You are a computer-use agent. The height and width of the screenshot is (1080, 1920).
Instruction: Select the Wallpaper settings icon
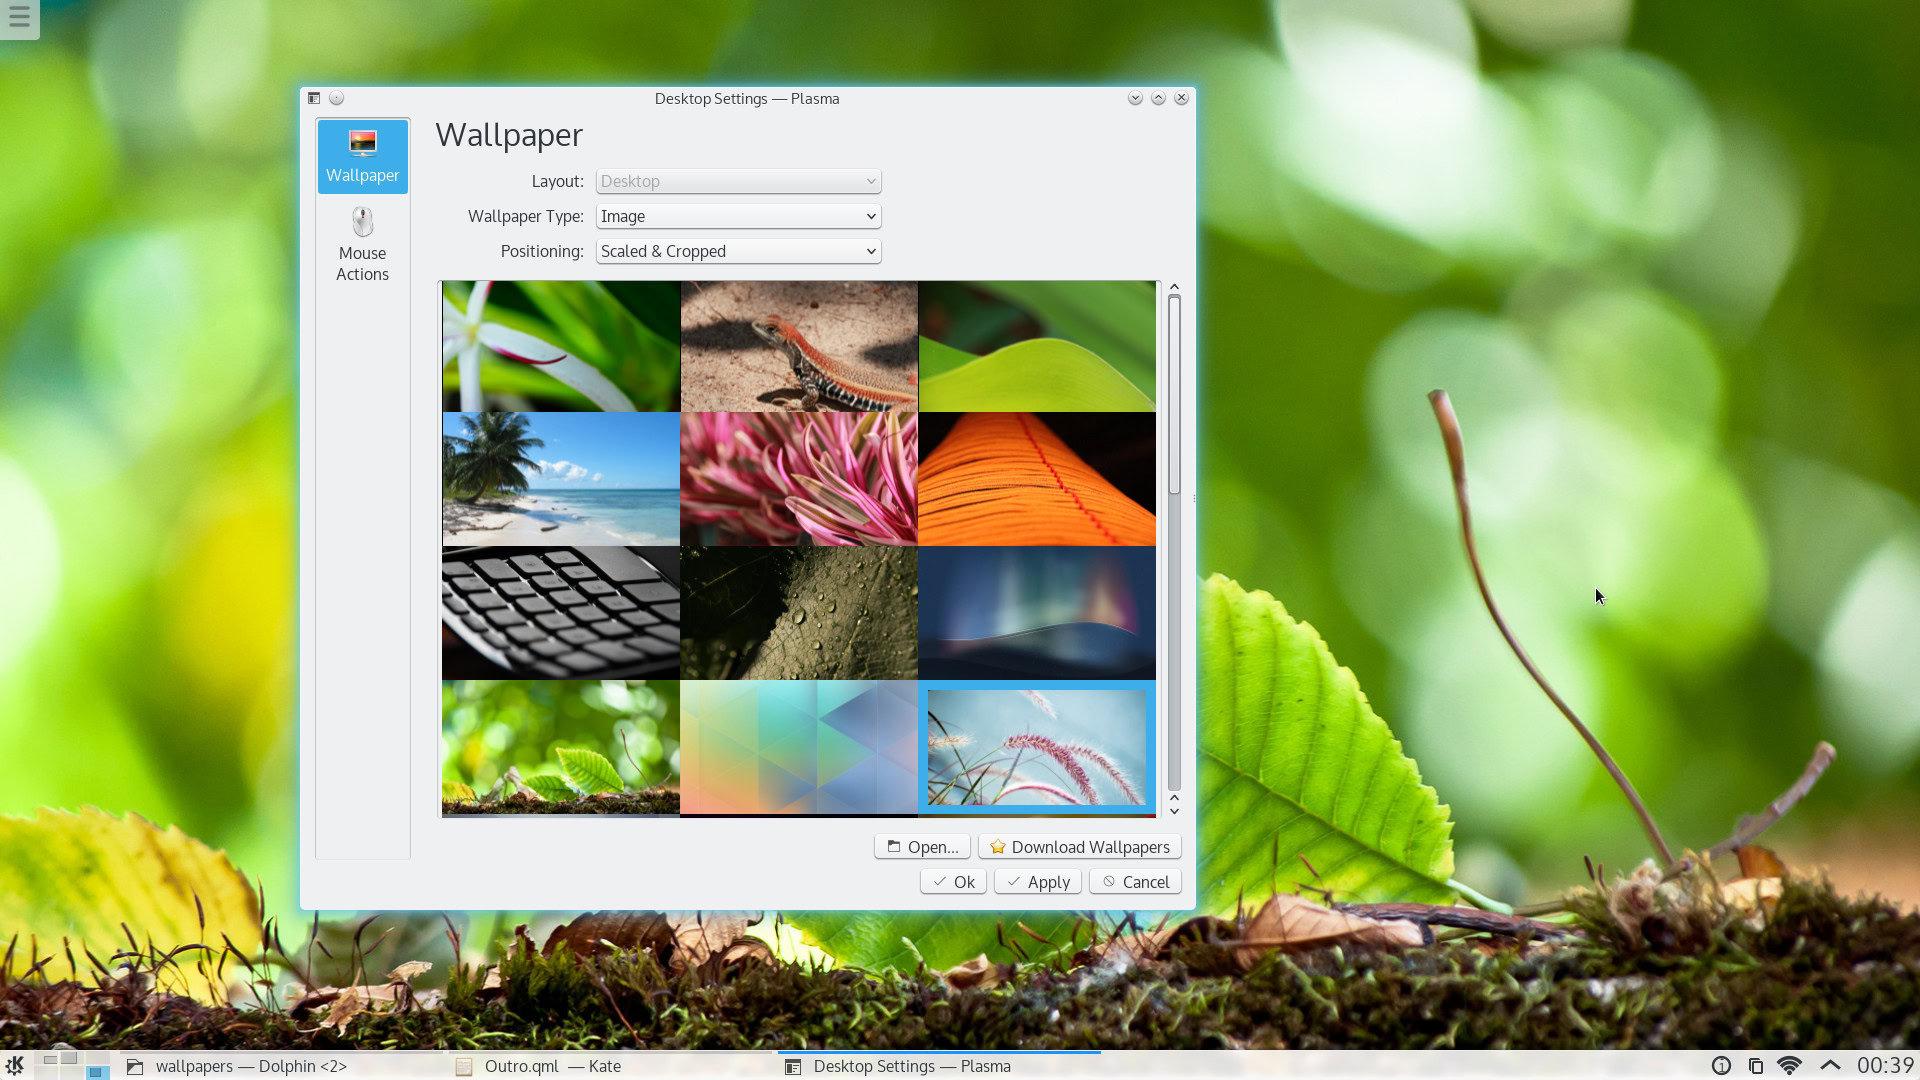pos(363,154)
